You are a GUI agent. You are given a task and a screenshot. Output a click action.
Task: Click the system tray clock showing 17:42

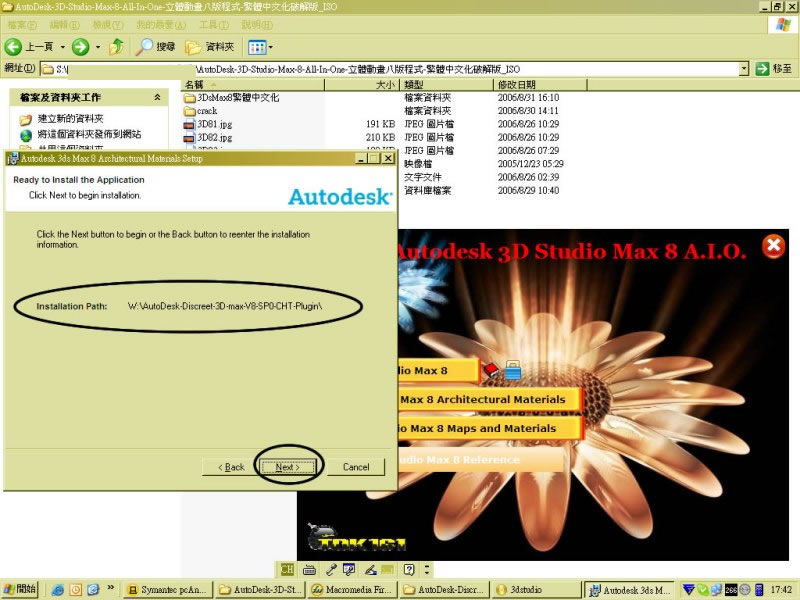coord(781,590)
